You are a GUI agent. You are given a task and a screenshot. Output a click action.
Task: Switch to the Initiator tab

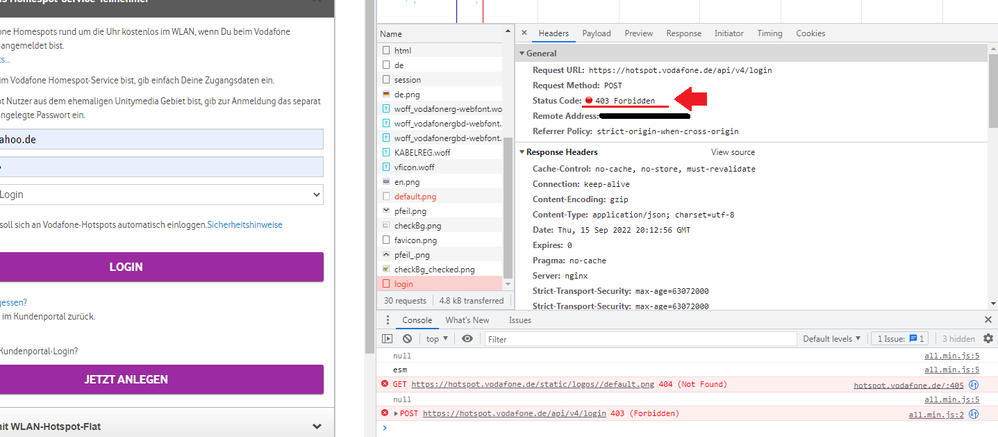(x=729, y=33)
